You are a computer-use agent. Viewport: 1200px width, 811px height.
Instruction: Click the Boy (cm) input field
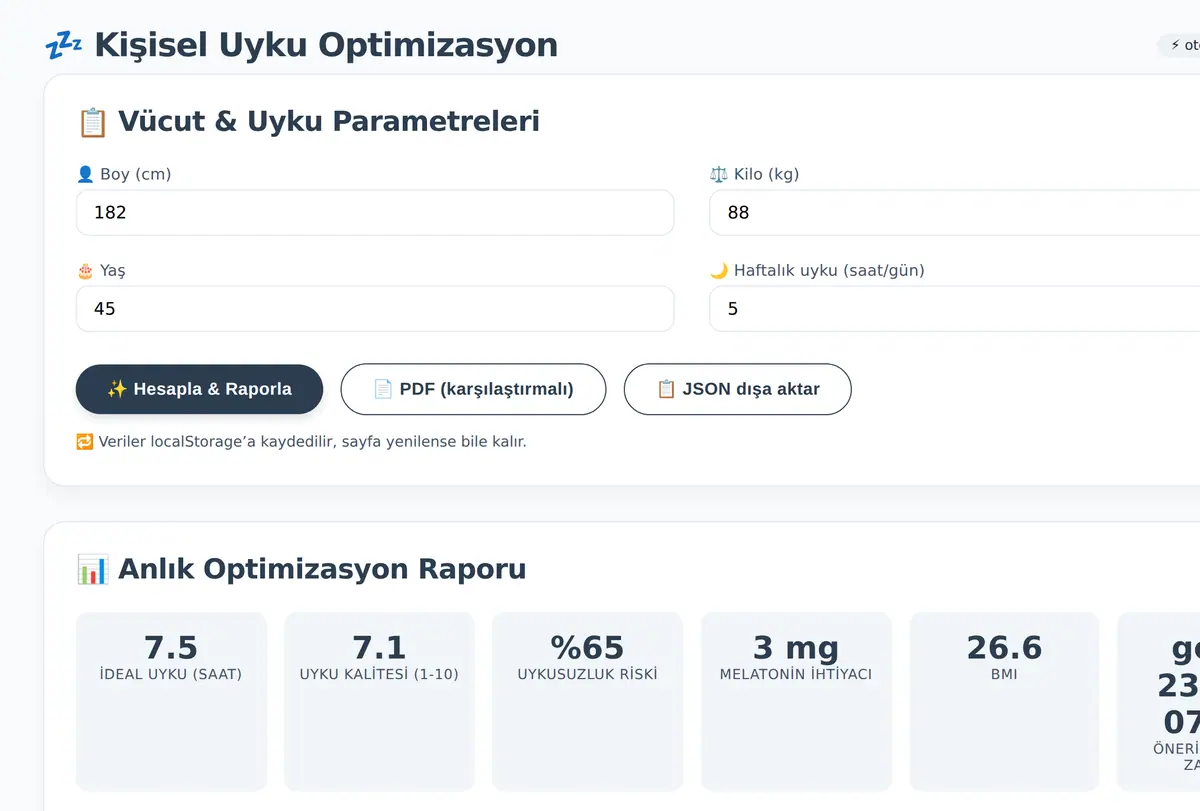375,213
